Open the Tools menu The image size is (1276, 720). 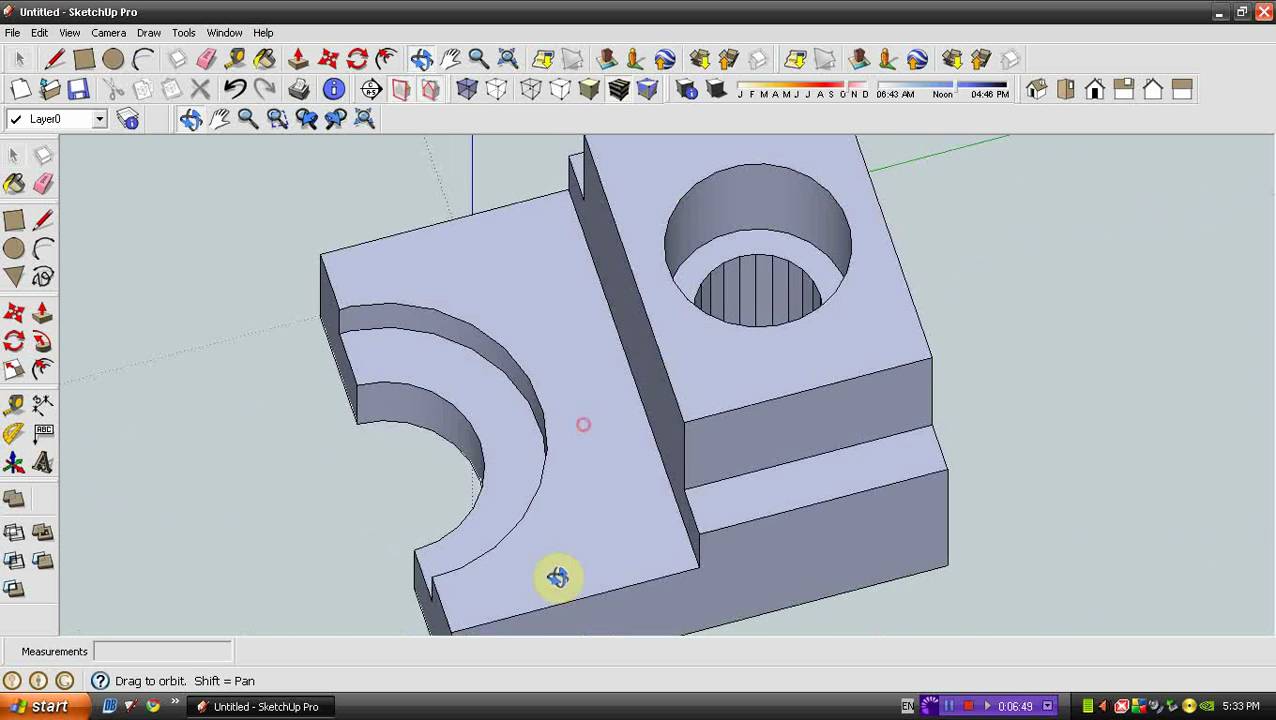183,33
